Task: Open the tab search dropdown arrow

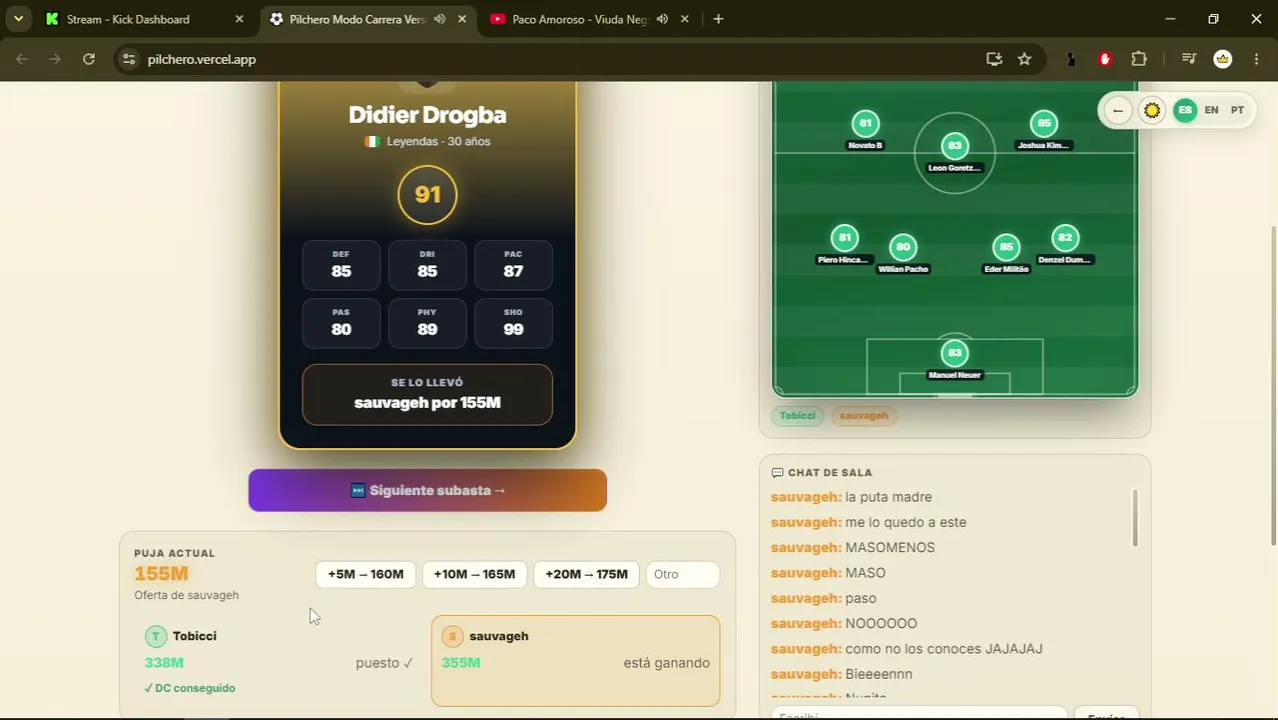Action: coord(18,19)
